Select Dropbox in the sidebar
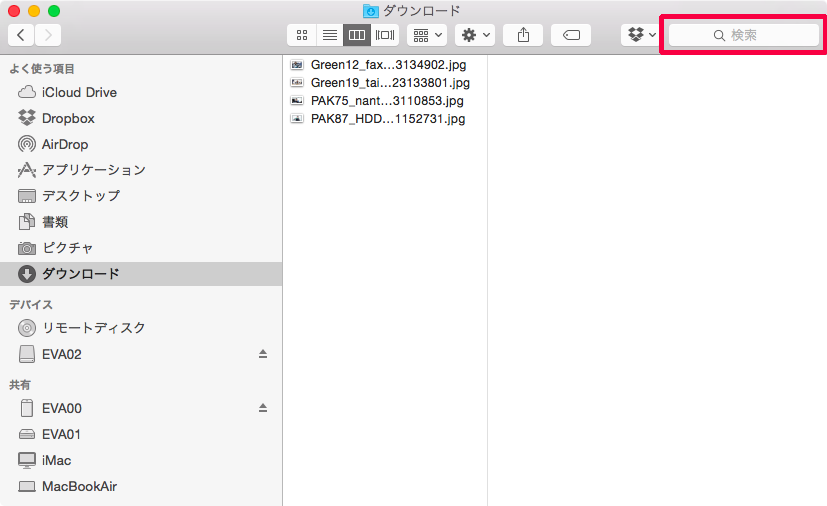827x506 pixels. coord(141,118)
